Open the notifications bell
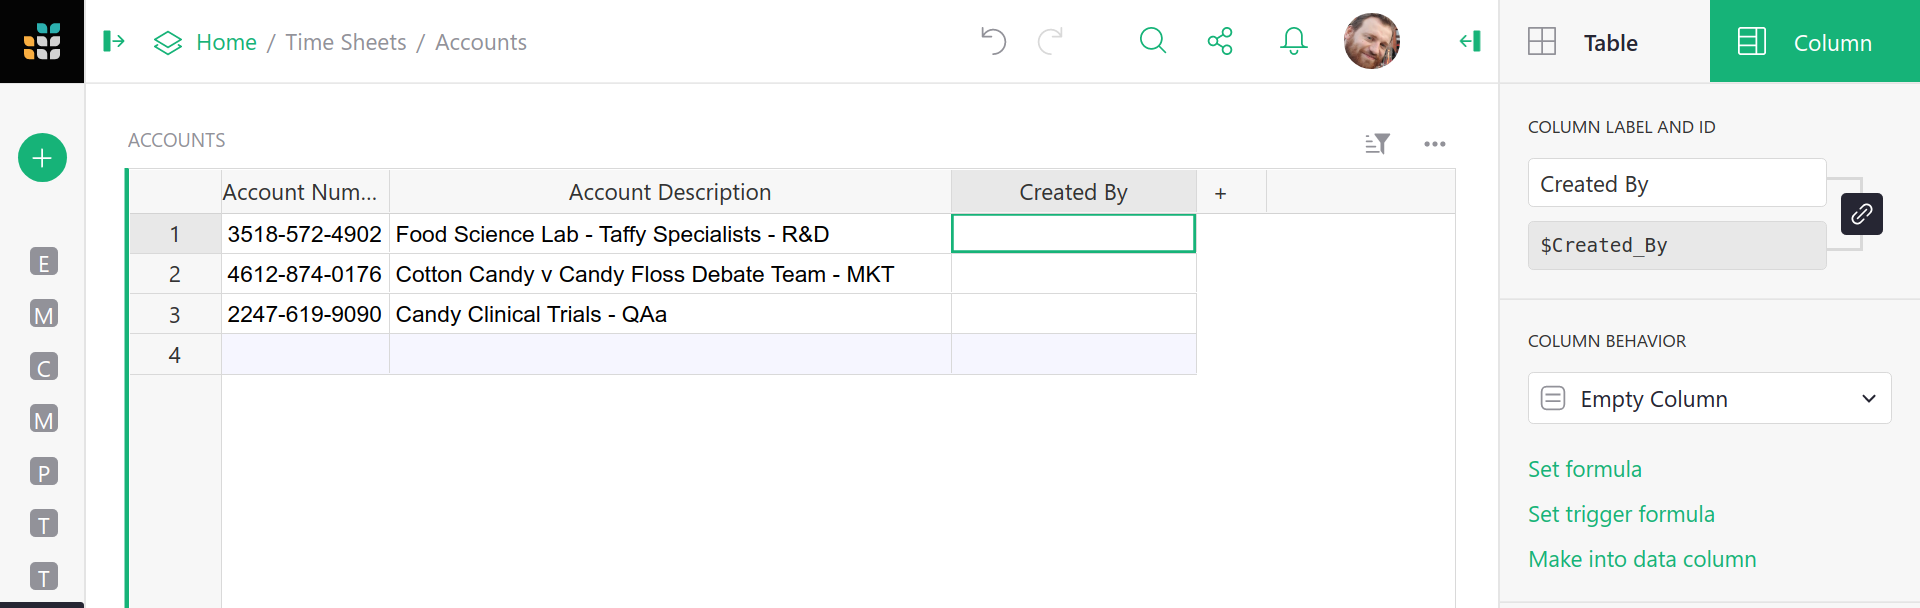This screenshot has height=608, width=1920. coord(1293,41)
